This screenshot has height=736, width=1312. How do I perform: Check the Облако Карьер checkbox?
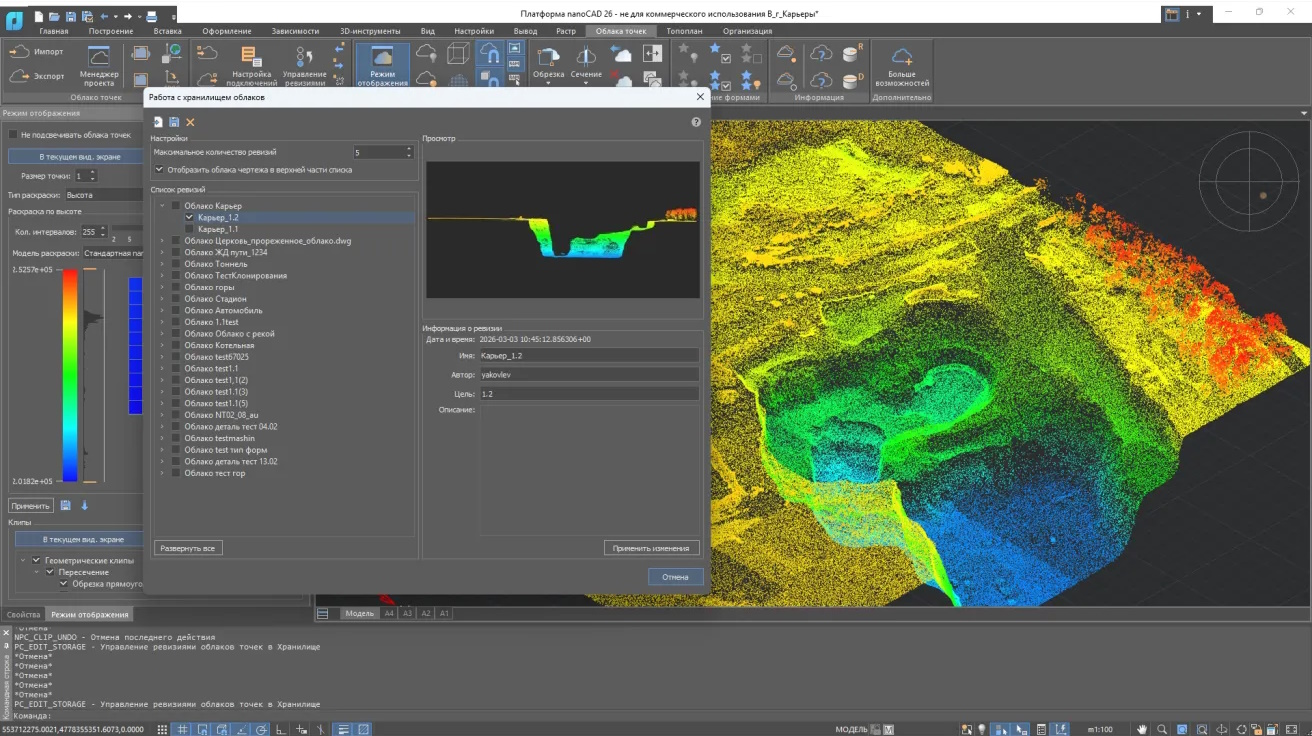176,206
